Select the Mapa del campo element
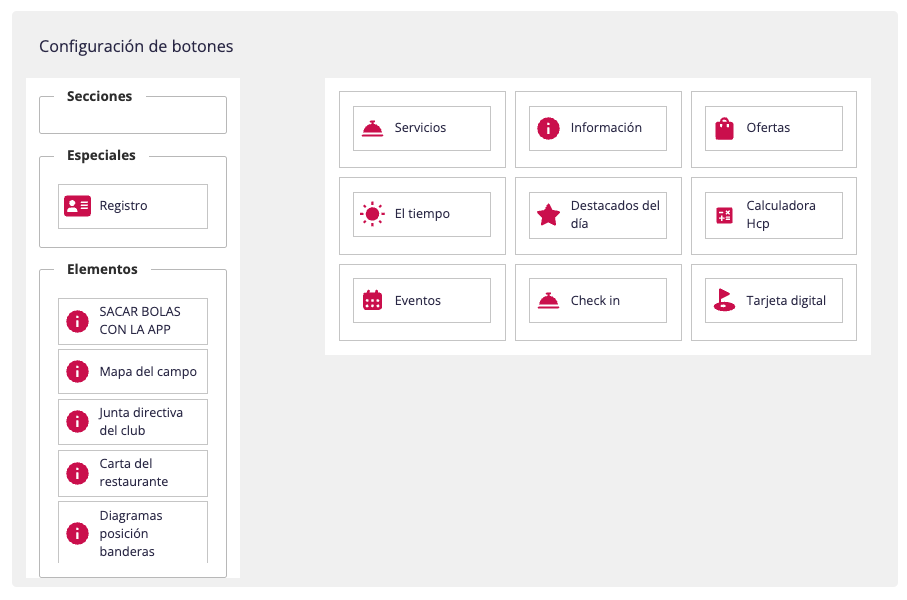This screenshot has width=907, height=600. point(133,371)
